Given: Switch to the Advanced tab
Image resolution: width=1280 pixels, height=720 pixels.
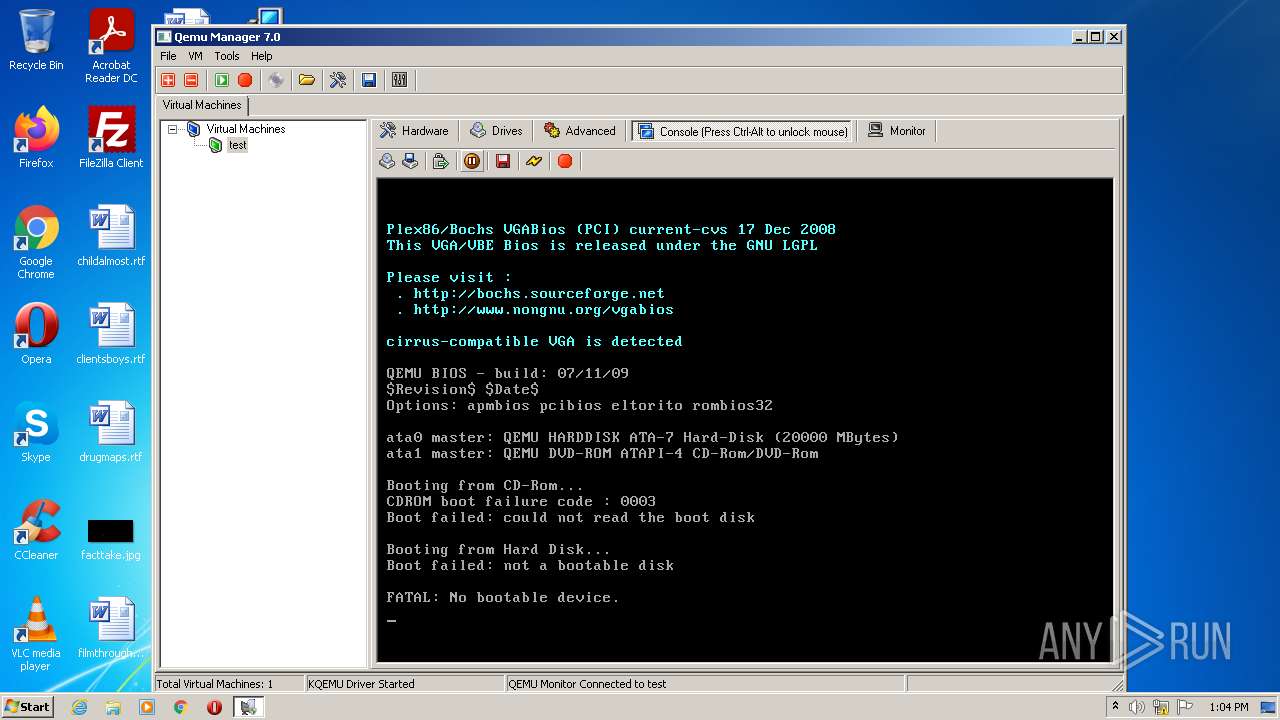Looking at the screenshot, I should (580, 131).
